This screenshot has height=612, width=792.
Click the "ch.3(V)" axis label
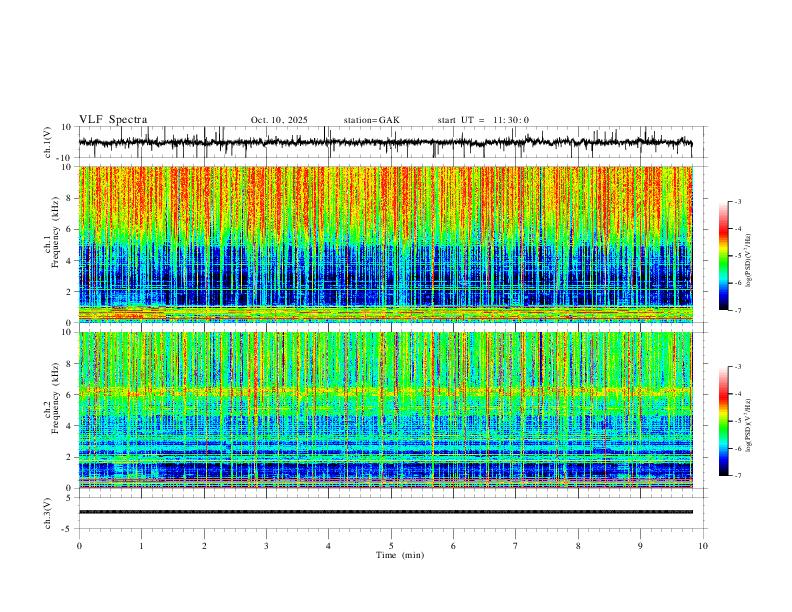48,513
